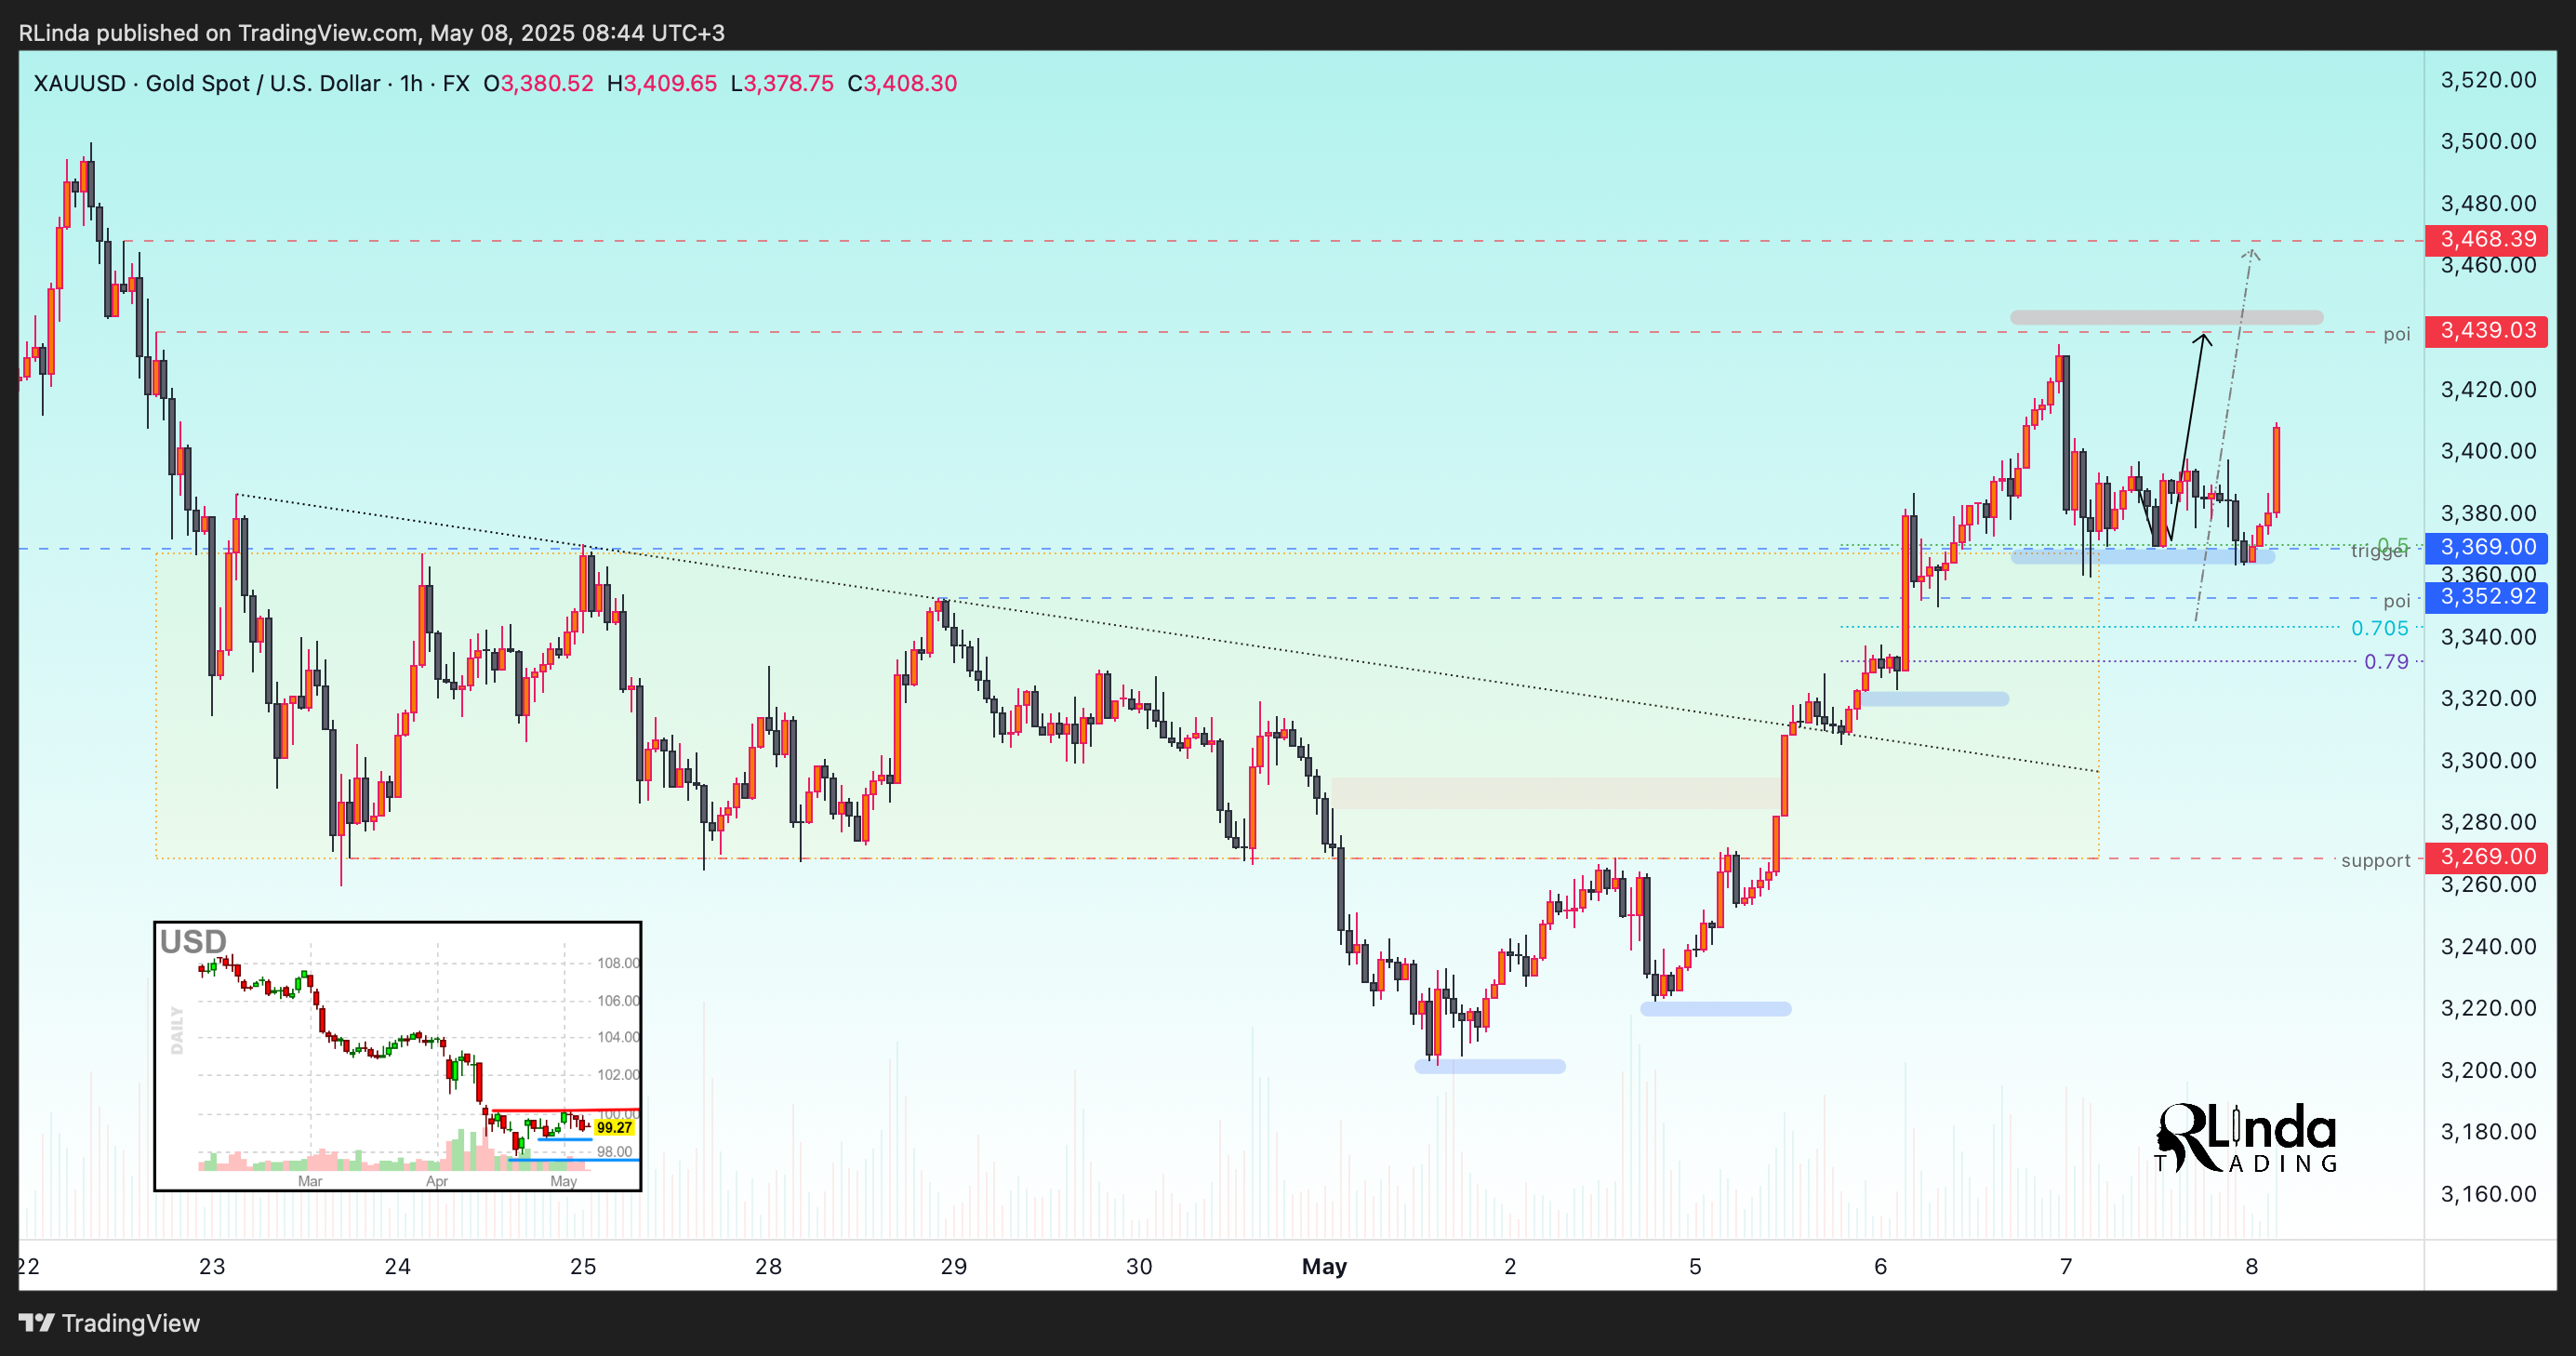The height and width of the screenshot is (1356, 2576).
Task: Click the high value H3,409.65
Action: [661, 83]
